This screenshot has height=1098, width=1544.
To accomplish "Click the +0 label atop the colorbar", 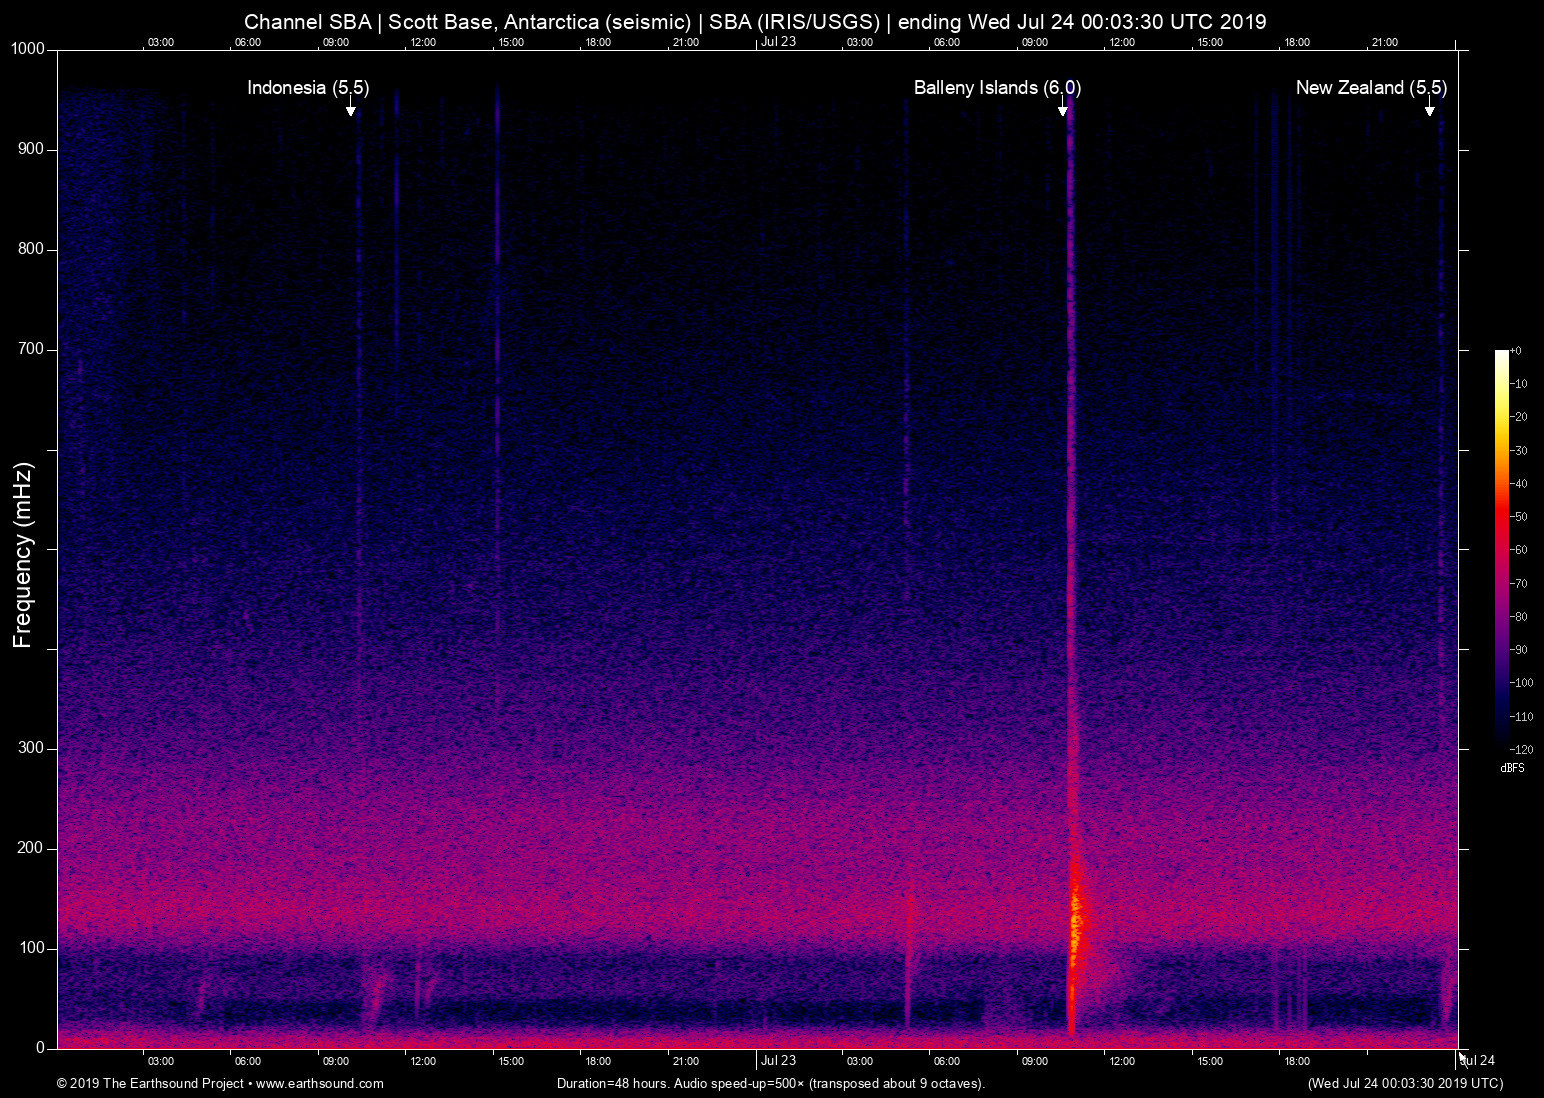I will (x=1518, y=350).
